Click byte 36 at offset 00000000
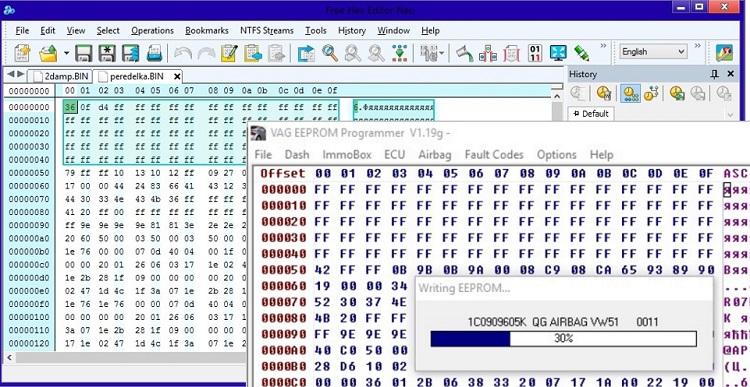750x387 pixels. (70, 107)
